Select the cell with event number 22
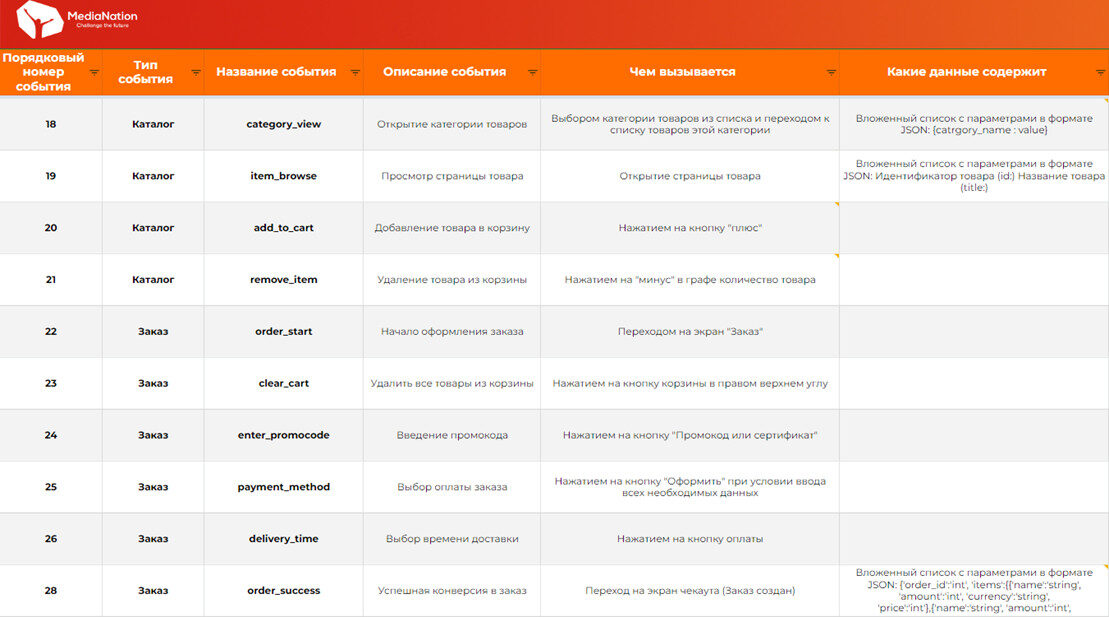The image size is (1109, 617). pyautogui.click(x=51, y=331)
